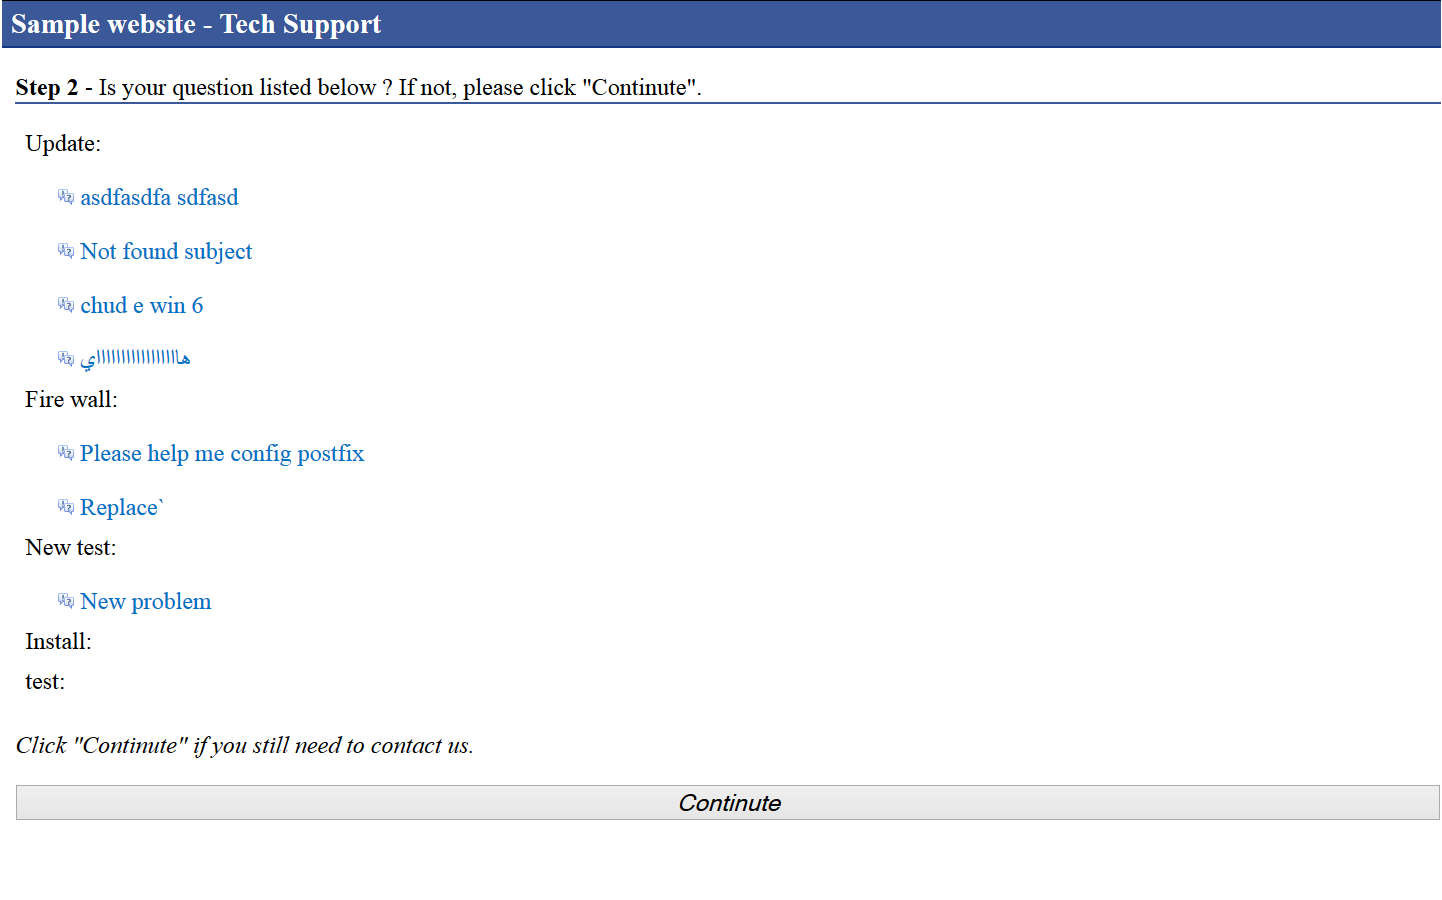Image resolution: width=1442 pixels, height=900 pixels.
Task: Click the icon beside "Please help me config postfix"
Action: [66, 453]
